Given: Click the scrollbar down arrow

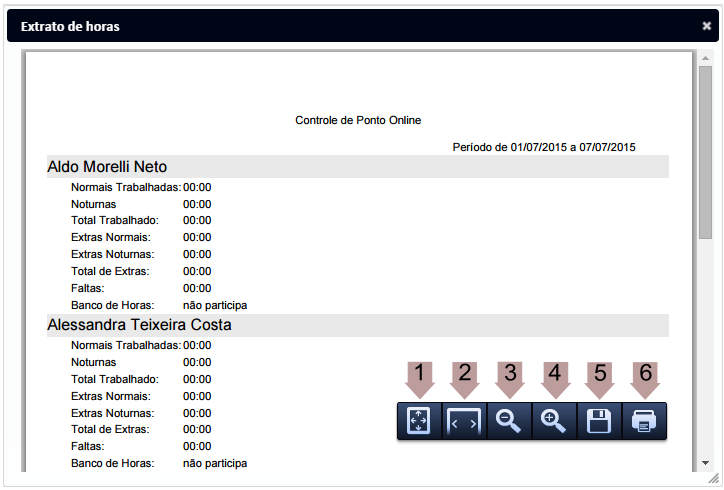Looking at the screenshot, I should pos(705,463).
